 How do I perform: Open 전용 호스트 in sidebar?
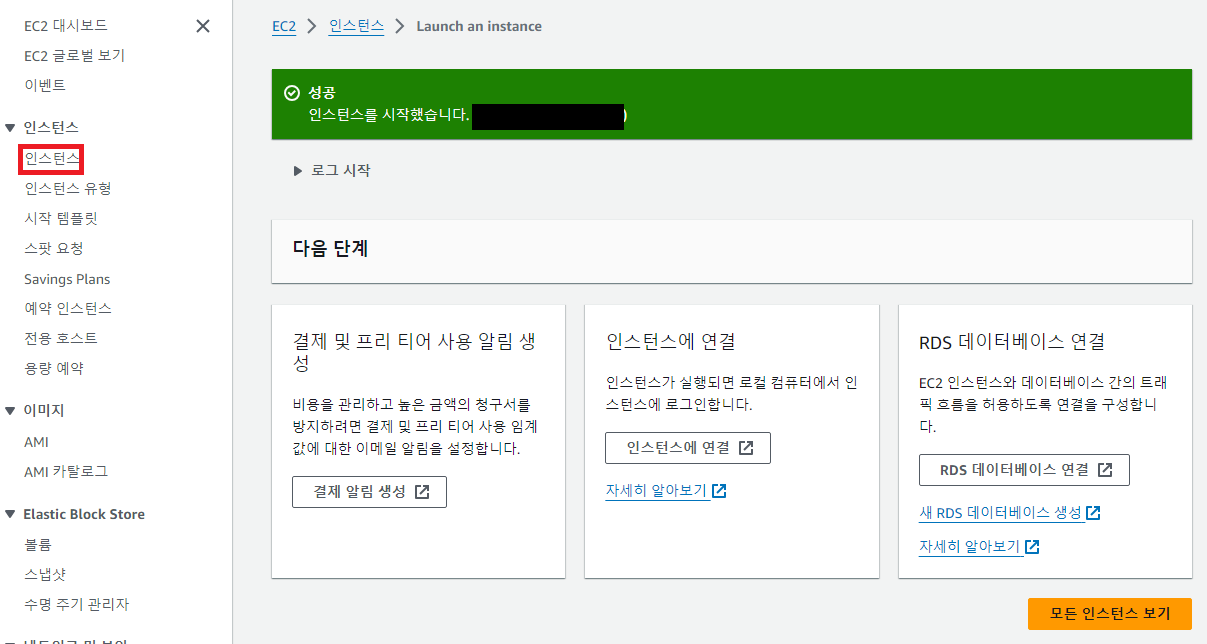(61, 338)
